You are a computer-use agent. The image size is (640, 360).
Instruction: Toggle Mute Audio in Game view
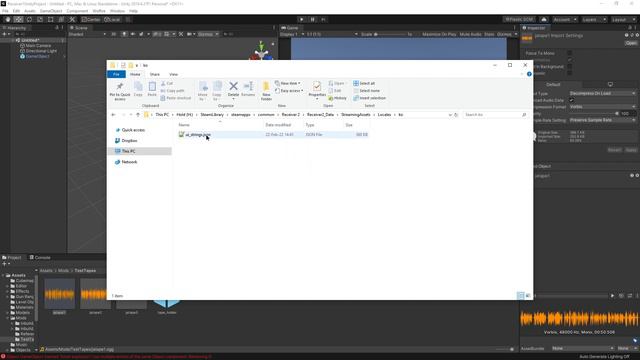pos(471,34)
